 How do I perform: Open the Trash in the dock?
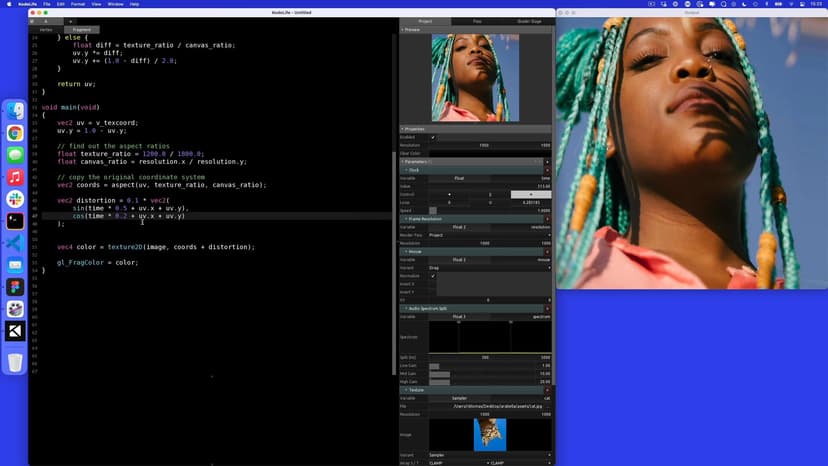(15, 362)
